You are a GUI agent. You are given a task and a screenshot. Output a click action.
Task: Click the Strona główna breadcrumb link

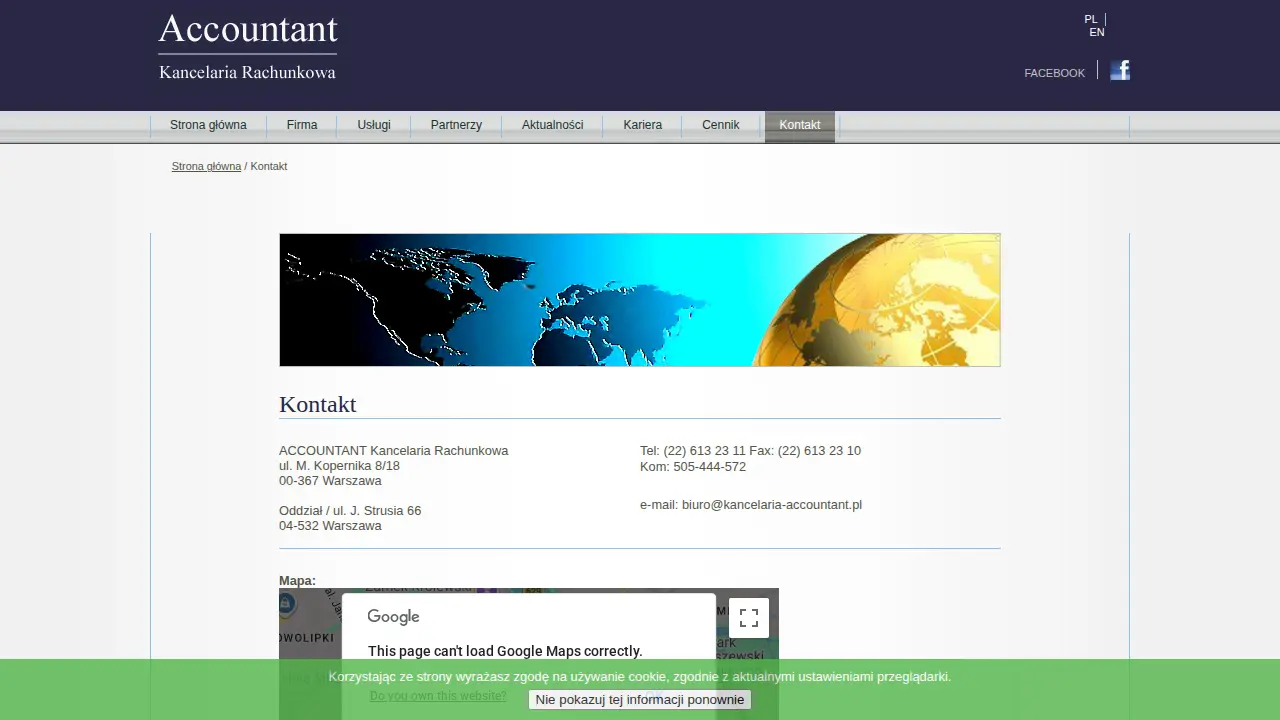pyautogui.click(x=206, y=166)
